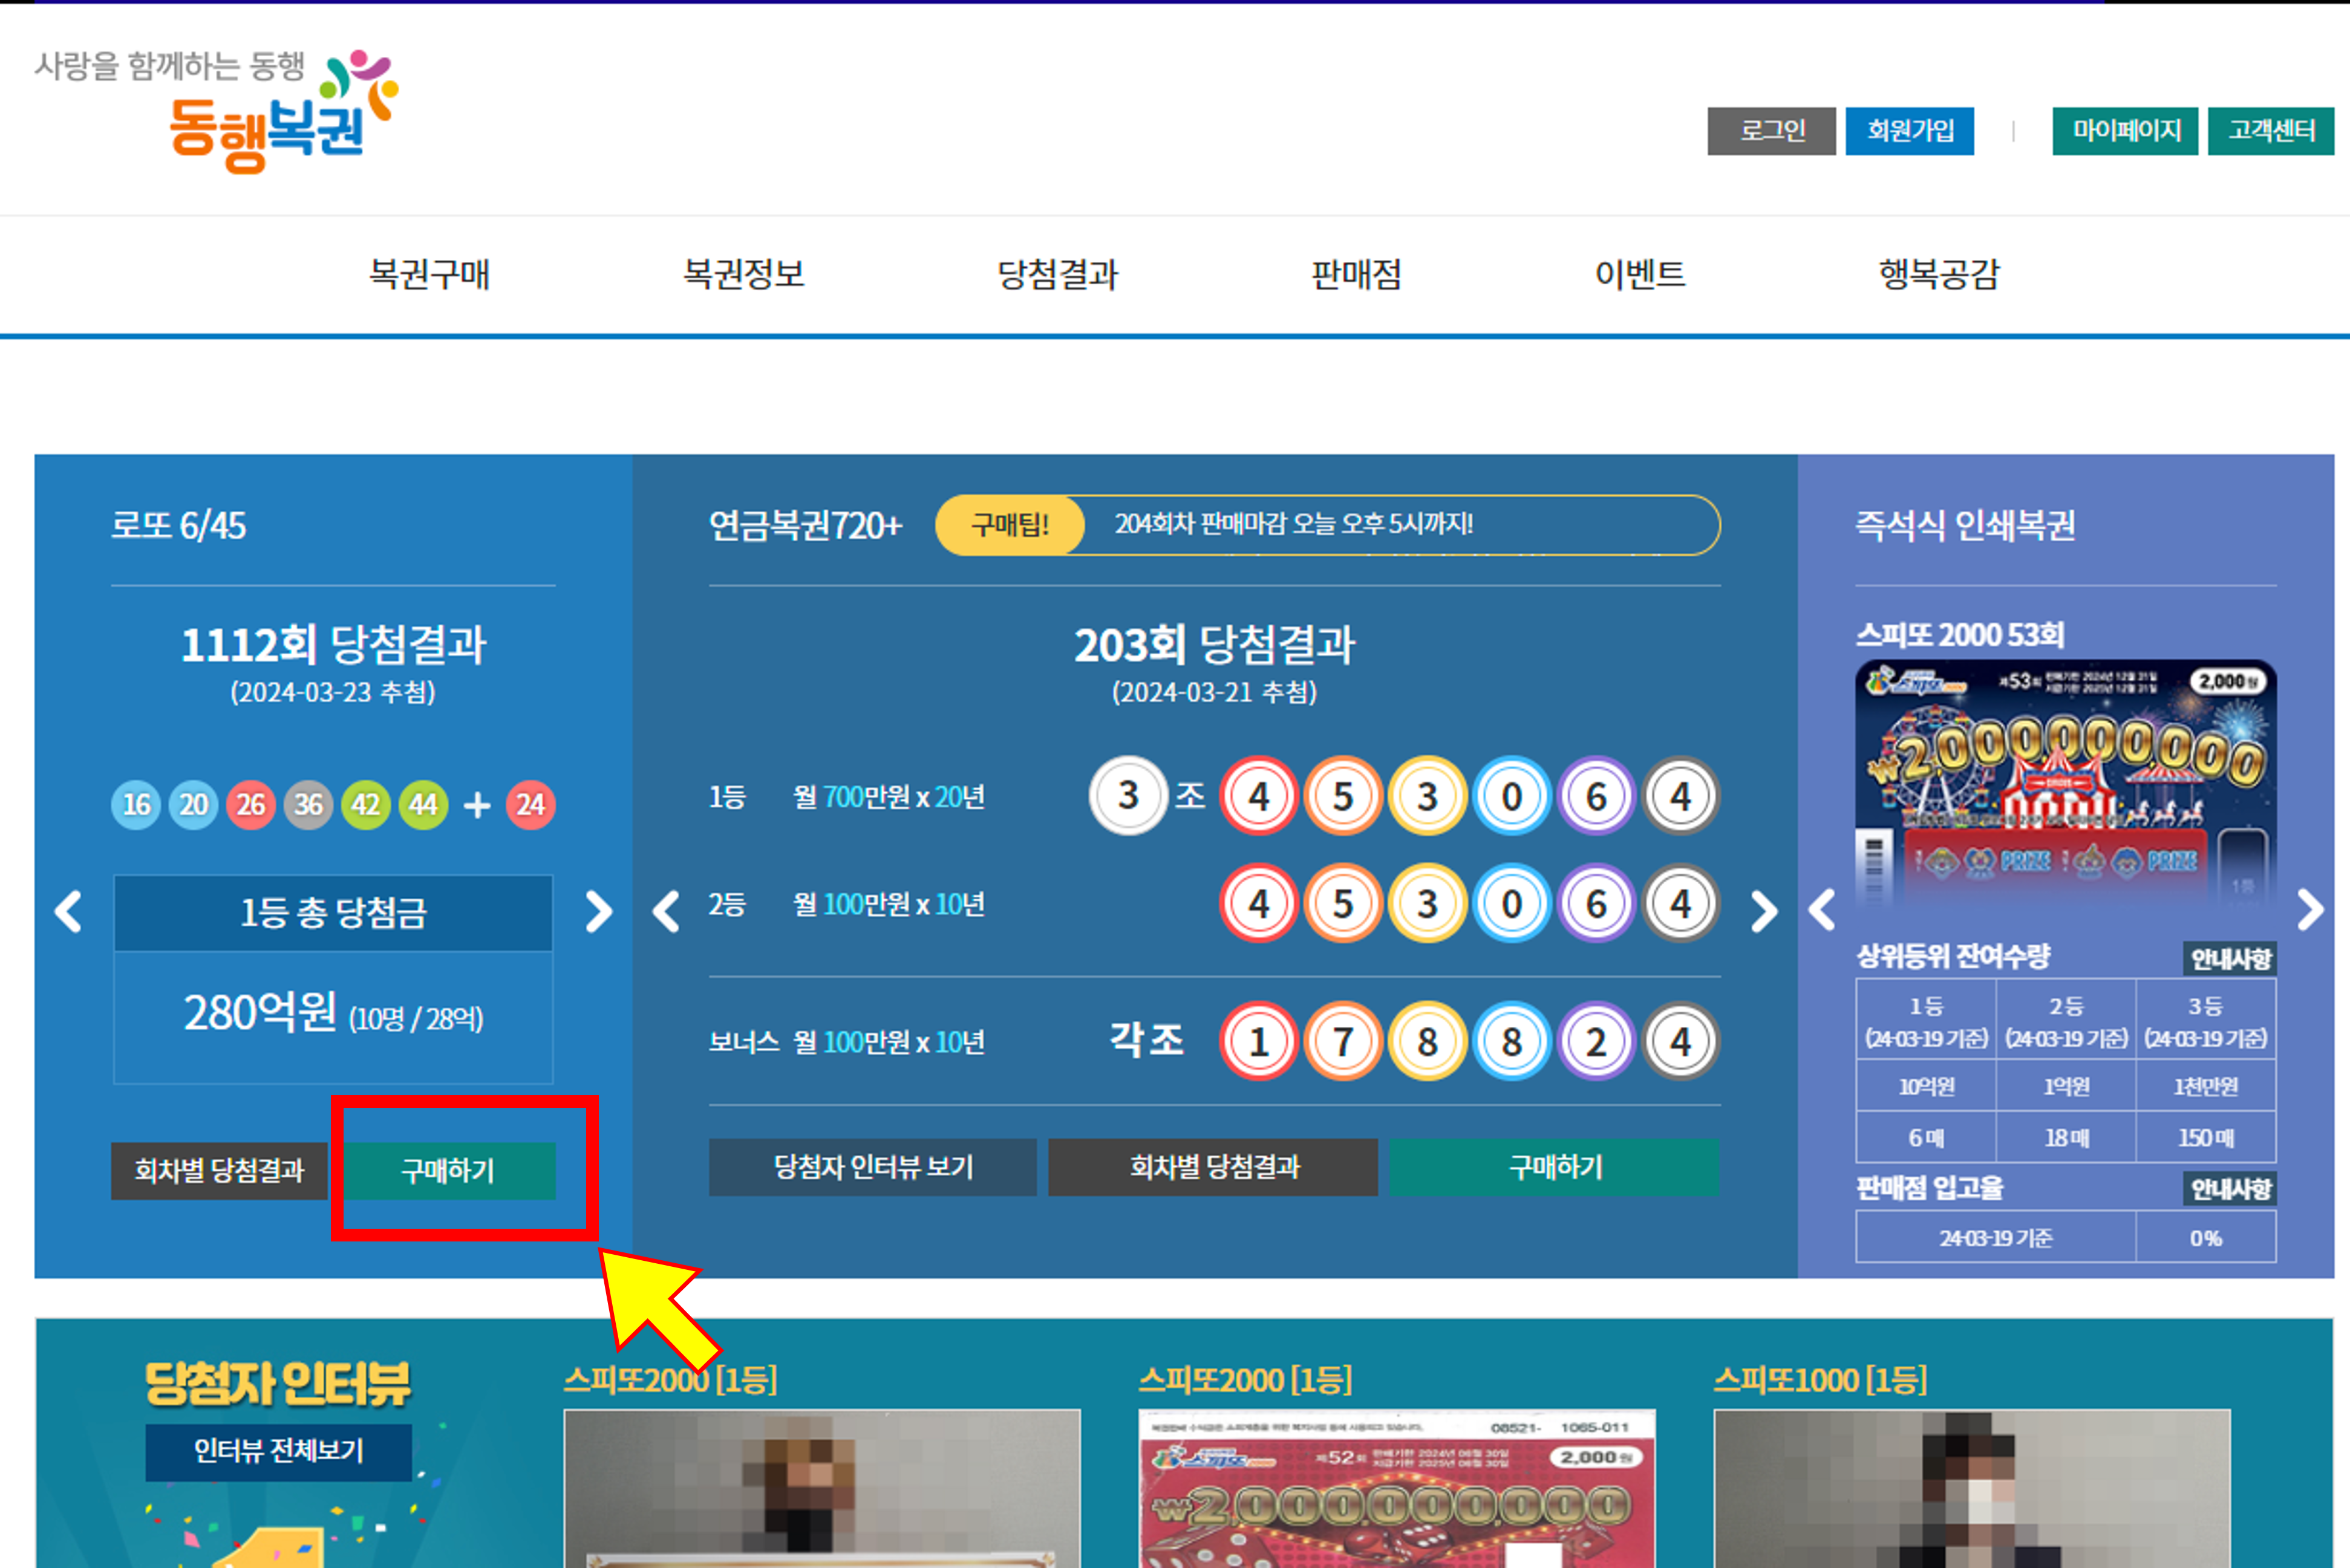Click right arrow of 즉석식 인쇄복권 panel
Viewport: 2350px width, 1568px height.
click(x=2311, y=909)
